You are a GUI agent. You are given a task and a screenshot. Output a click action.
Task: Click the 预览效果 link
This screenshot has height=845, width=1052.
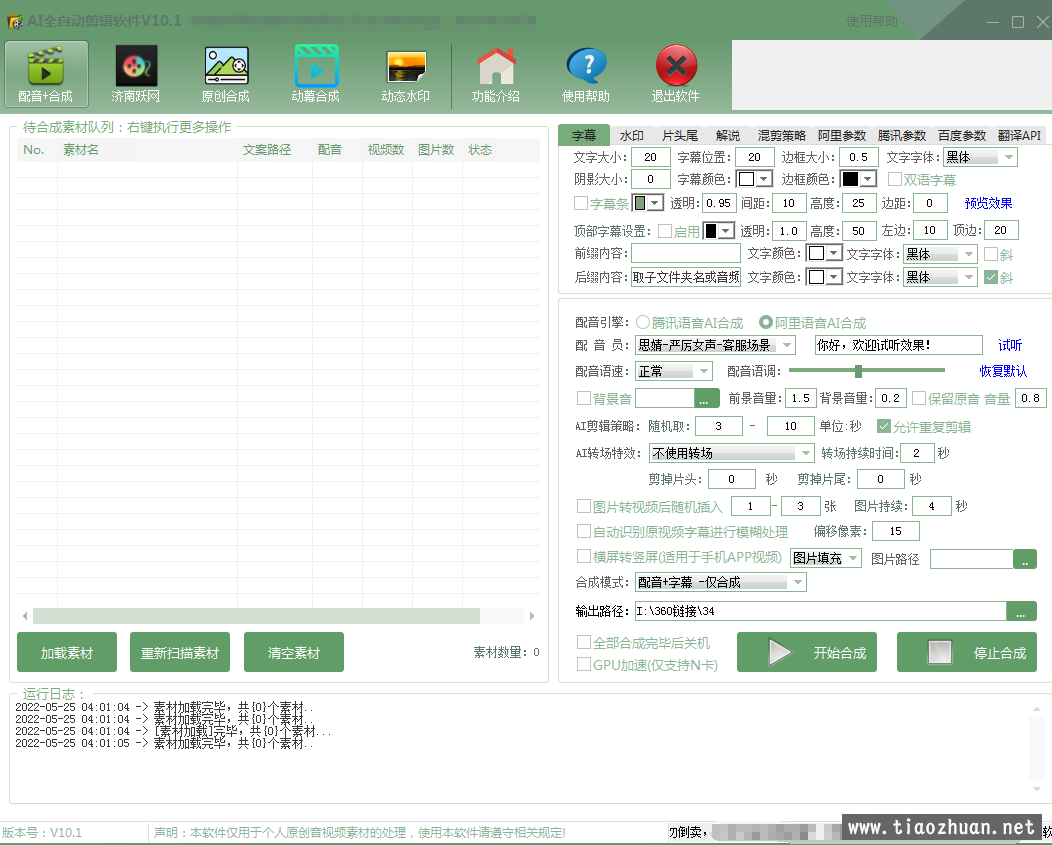pyautogui.click(x=988, y=203)
